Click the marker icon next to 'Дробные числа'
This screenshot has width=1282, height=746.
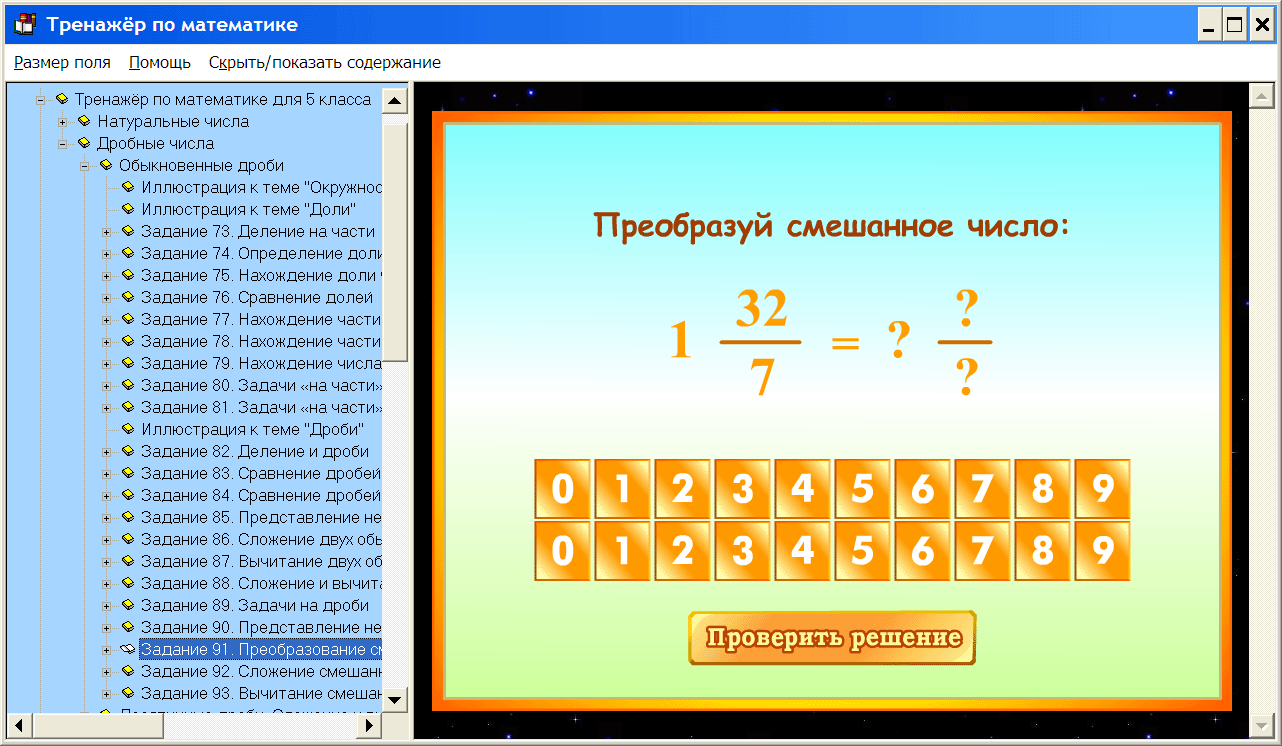tap(83, 143)
